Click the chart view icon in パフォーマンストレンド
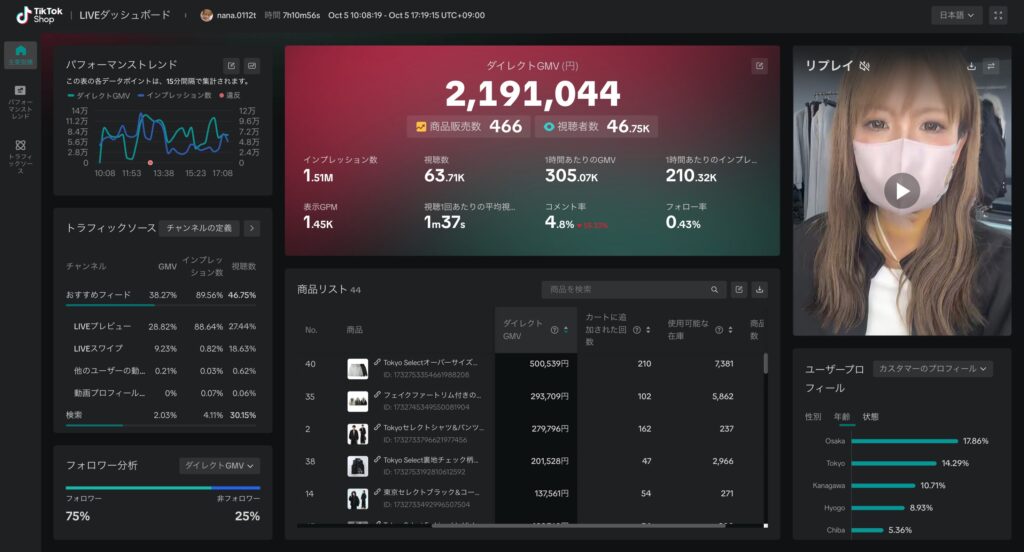 pos(252,65)
